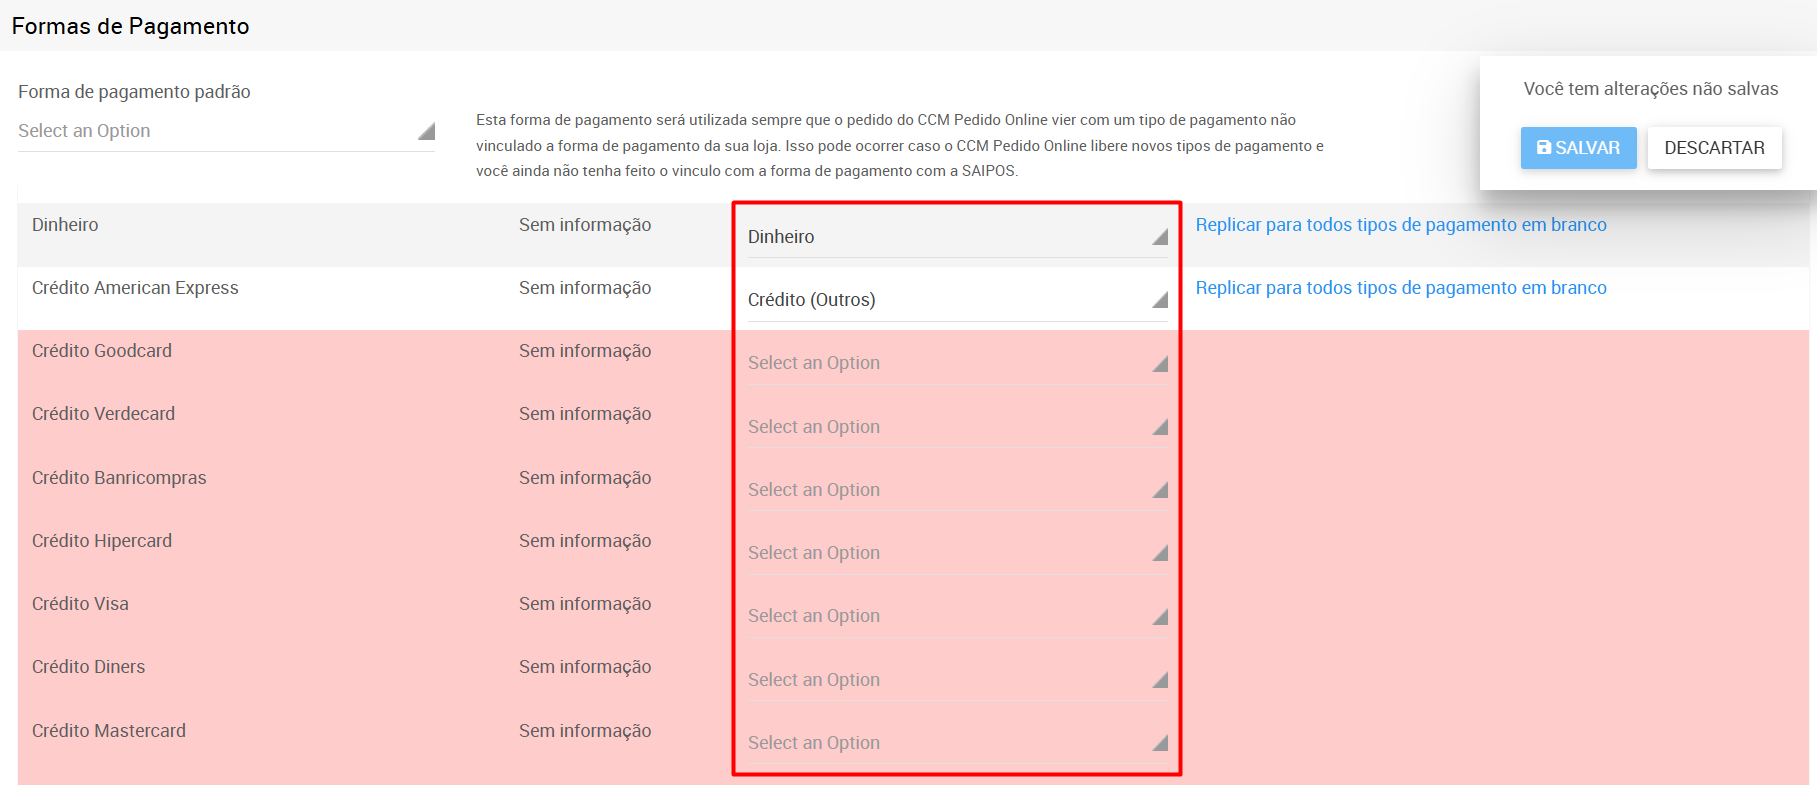
Task: Click the Crédito Goodcard label
Action: click(102, 351)
